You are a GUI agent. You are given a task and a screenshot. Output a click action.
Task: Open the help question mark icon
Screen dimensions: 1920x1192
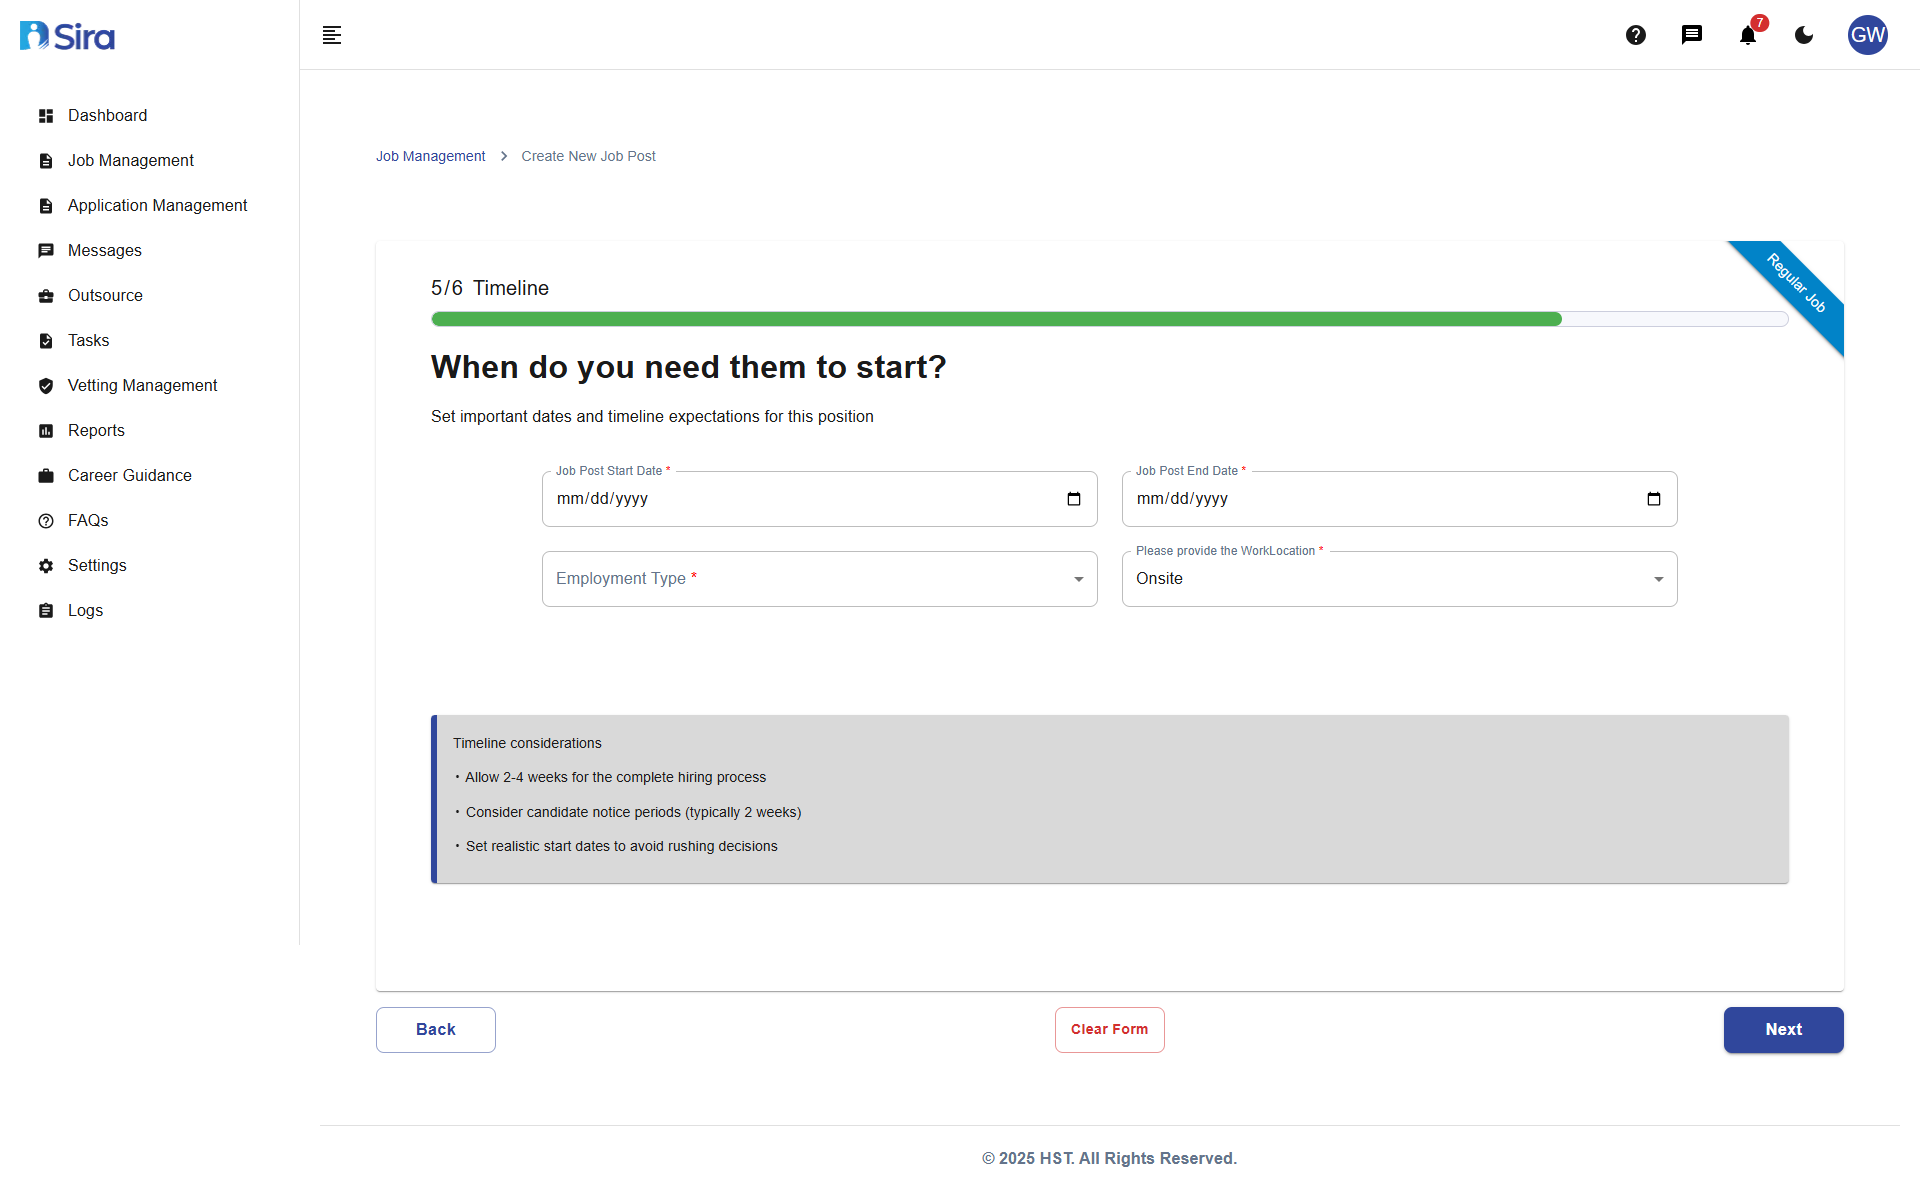[x=1636, y=35]
